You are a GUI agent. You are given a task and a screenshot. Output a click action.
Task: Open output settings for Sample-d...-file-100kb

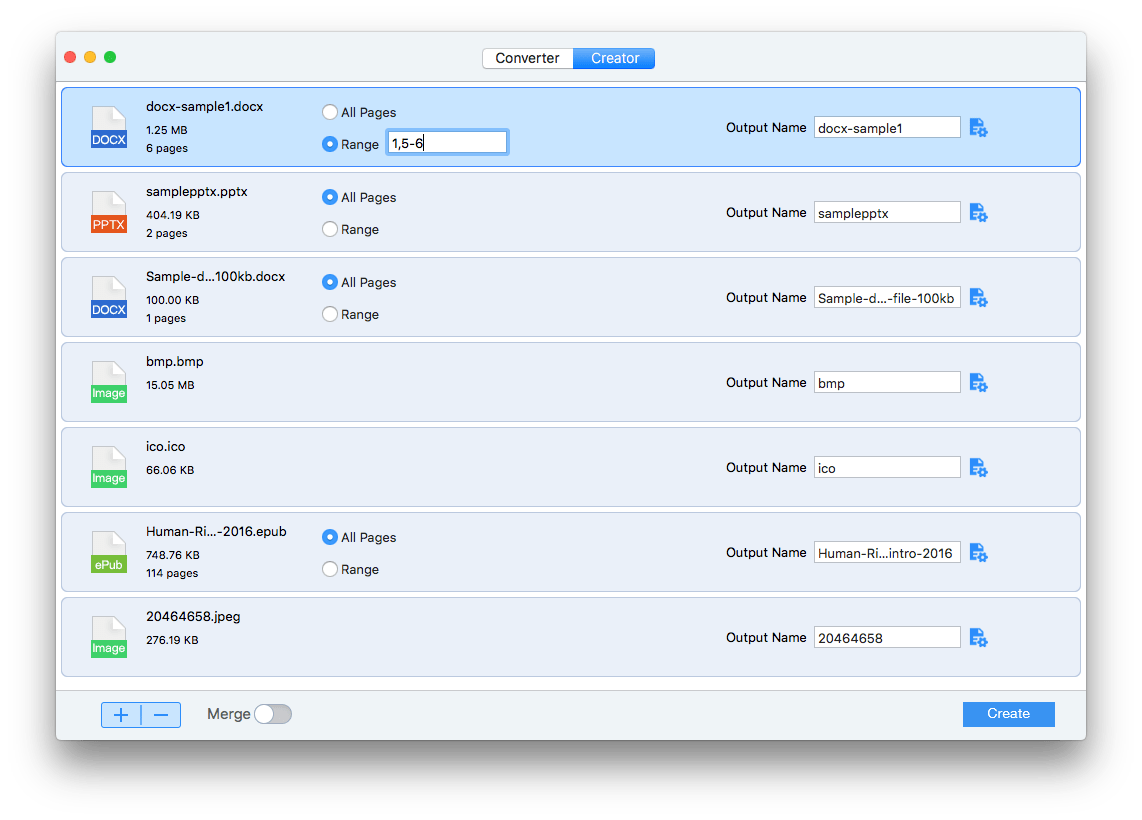click(978, 298)
